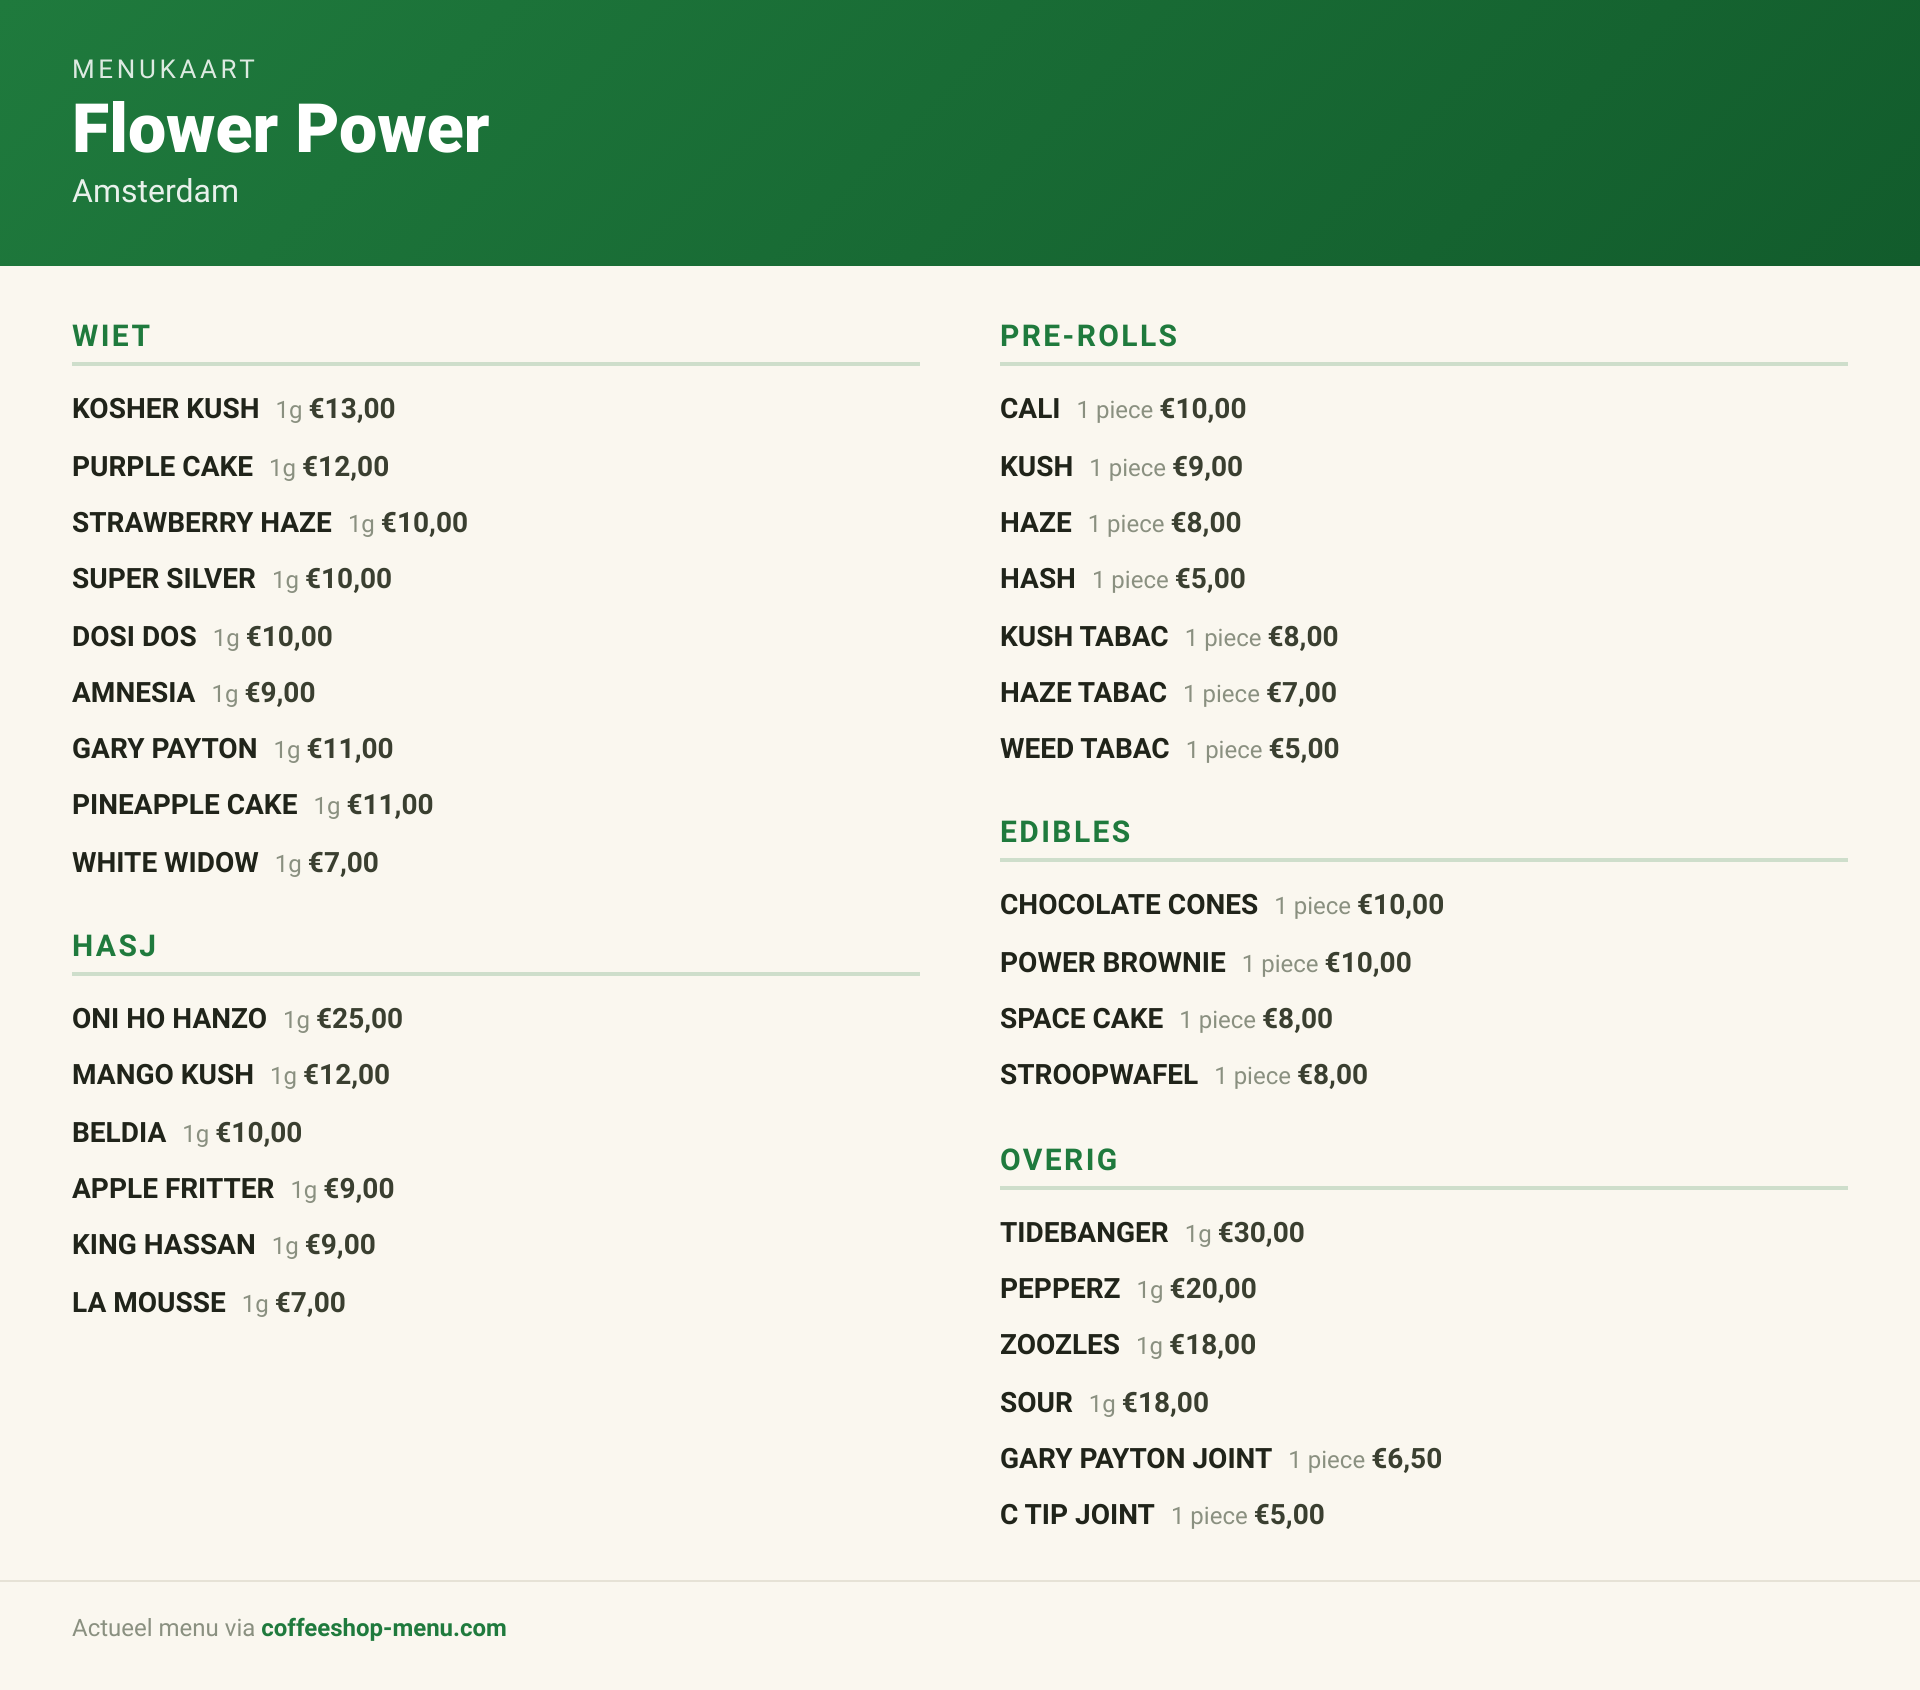The image size is (1920, 1690).
Task: Click the STRAWBERRY HAZE item
Action: pos(270,523)
